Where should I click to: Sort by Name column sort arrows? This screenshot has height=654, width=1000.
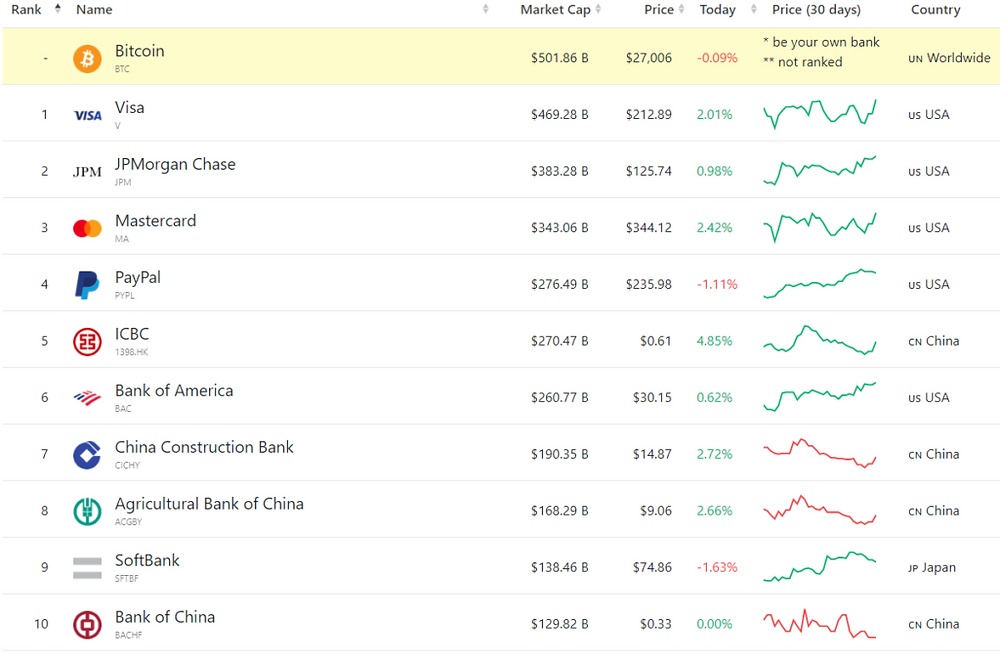(x=485, y=9)
